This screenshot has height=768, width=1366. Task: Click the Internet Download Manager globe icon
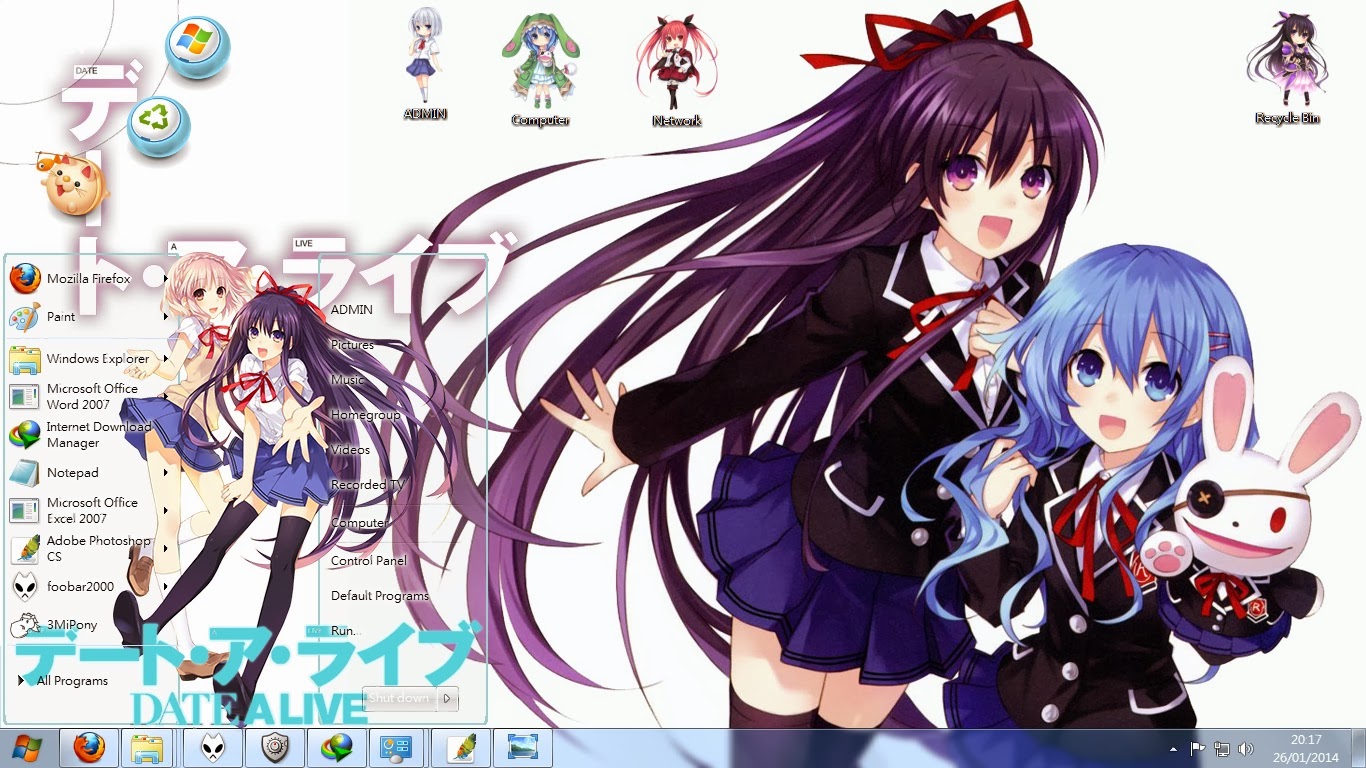(x=25, y=435)
